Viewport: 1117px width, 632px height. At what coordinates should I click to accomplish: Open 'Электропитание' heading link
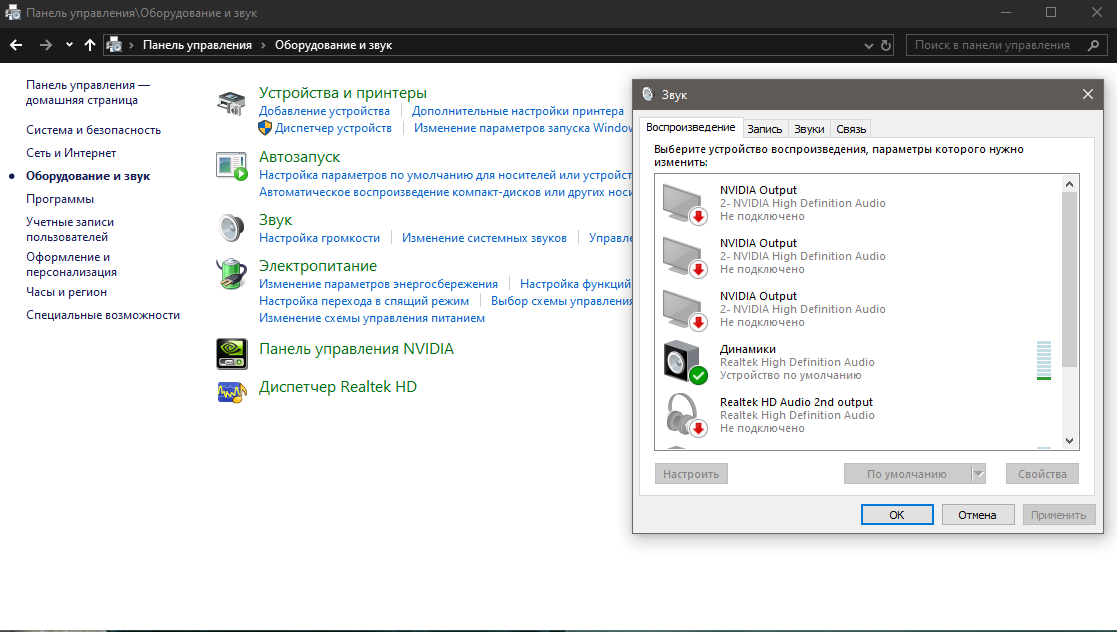click(x=318, y=266)
